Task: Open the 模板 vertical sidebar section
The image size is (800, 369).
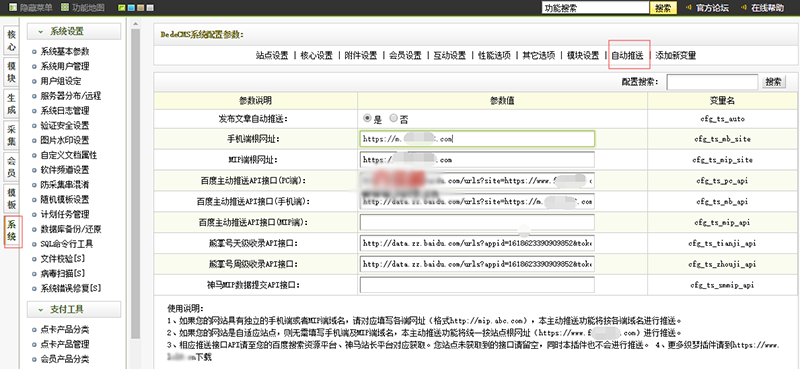Action: pyautogui.click(x=12, y=198)
